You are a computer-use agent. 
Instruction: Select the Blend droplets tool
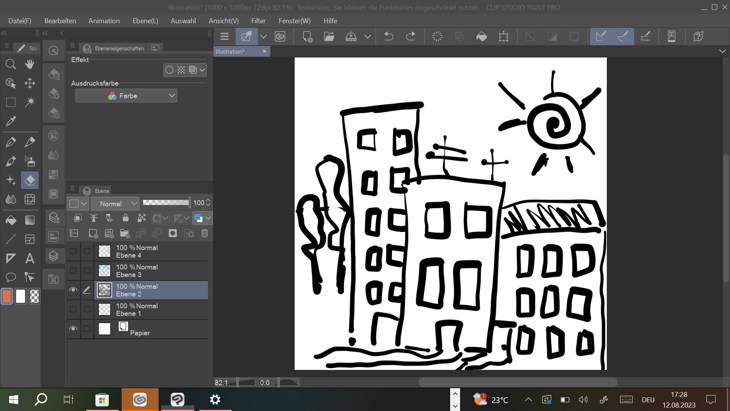[11, 200]
